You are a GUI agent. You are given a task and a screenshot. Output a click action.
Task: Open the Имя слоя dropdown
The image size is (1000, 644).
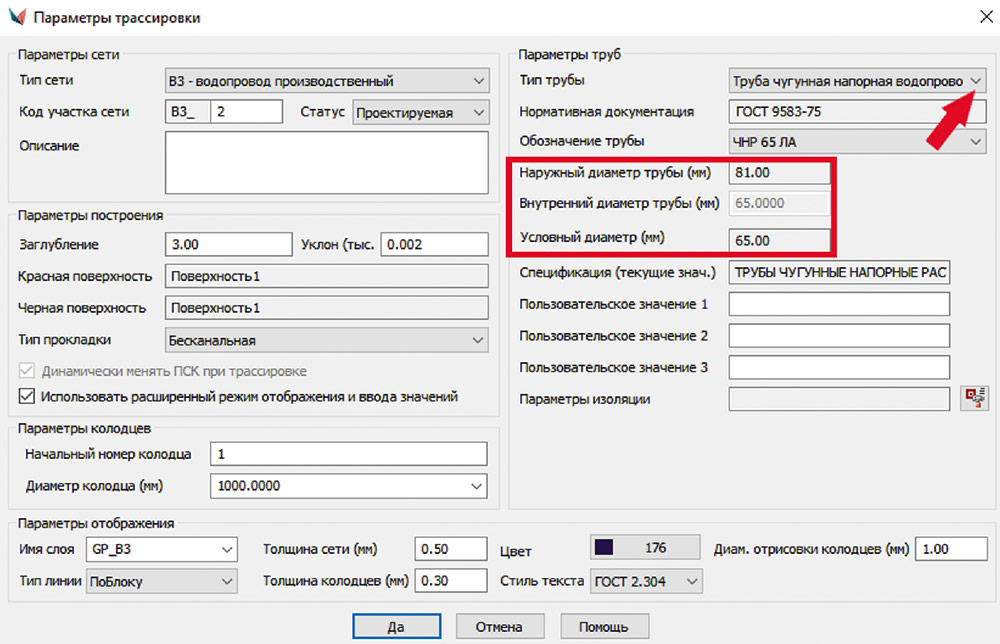pos(227,549)
